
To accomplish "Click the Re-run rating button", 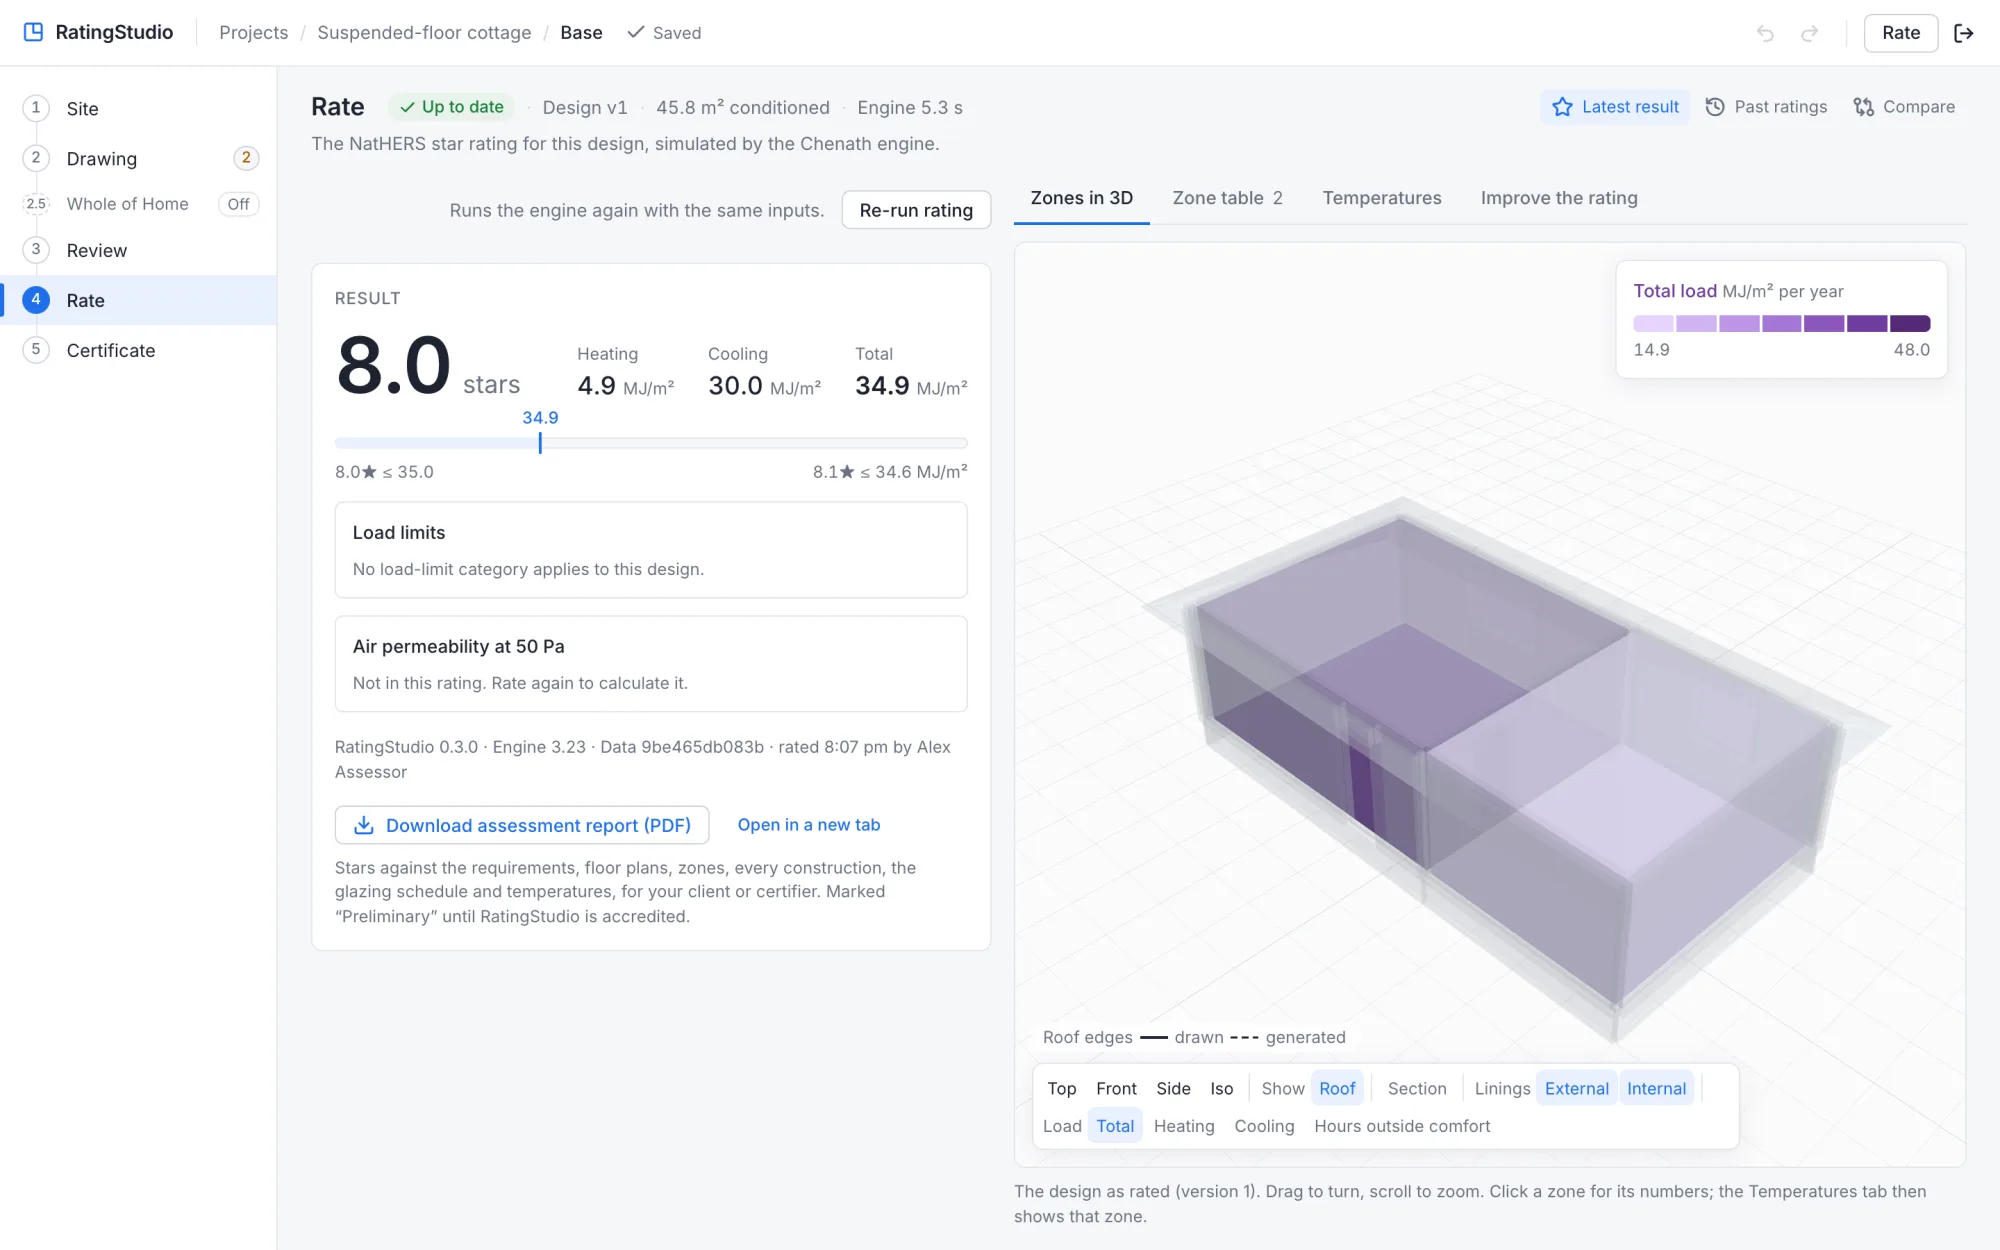I will coord(916,210).
